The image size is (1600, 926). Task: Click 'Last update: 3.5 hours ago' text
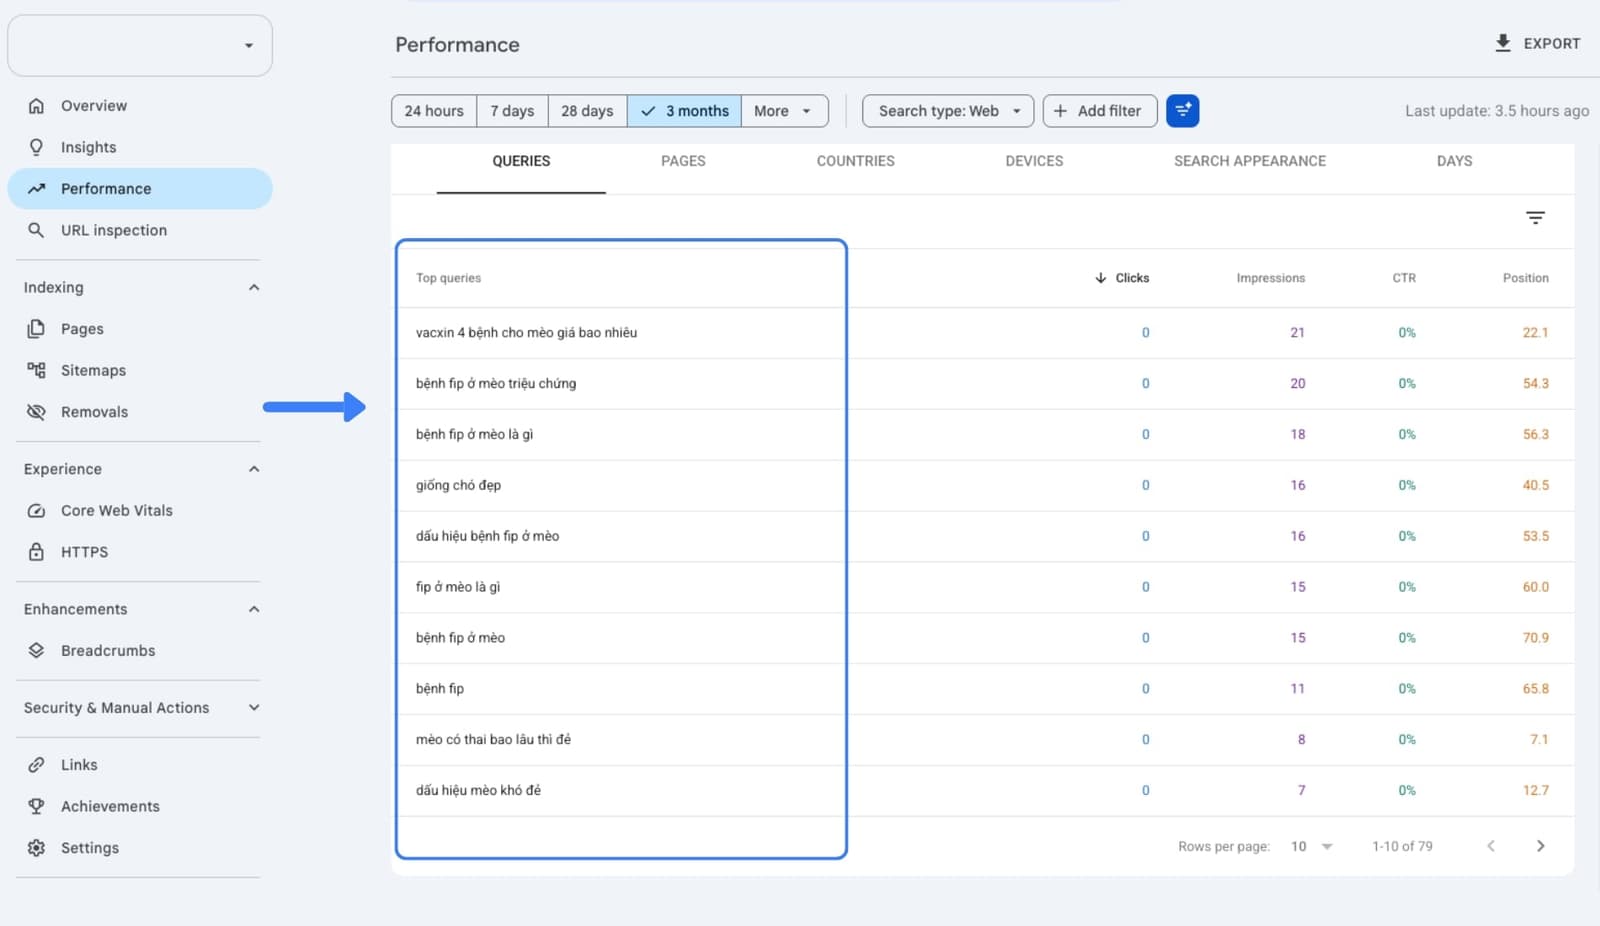click(x=1496, y=111)
